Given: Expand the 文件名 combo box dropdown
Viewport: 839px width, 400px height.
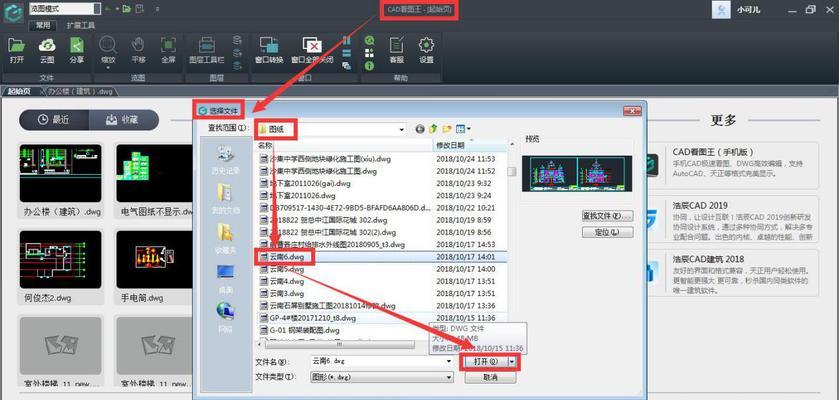Looking at the screenshot, I should coord(449,361).
